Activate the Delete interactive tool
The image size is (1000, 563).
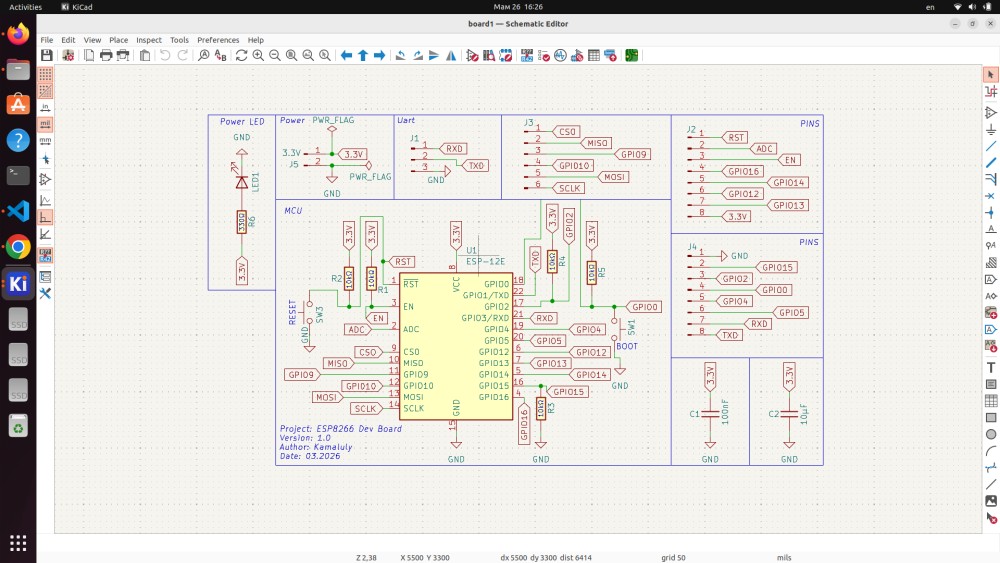pos(990,518)
